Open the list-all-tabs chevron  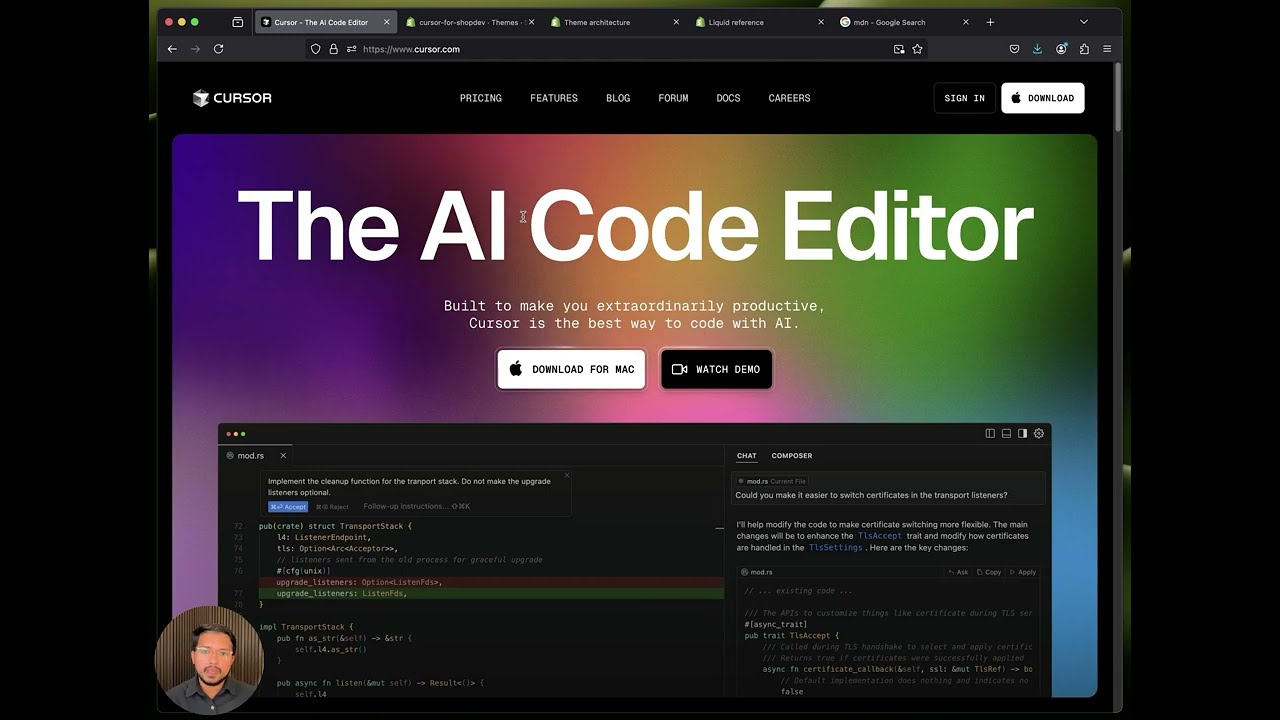[1083, 21]
